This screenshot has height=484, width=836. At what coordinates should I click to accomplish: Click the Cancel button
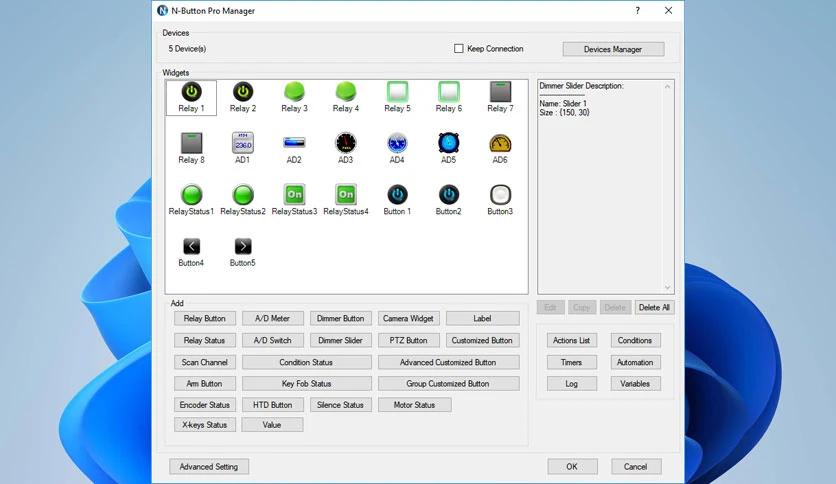coord(636,466)
